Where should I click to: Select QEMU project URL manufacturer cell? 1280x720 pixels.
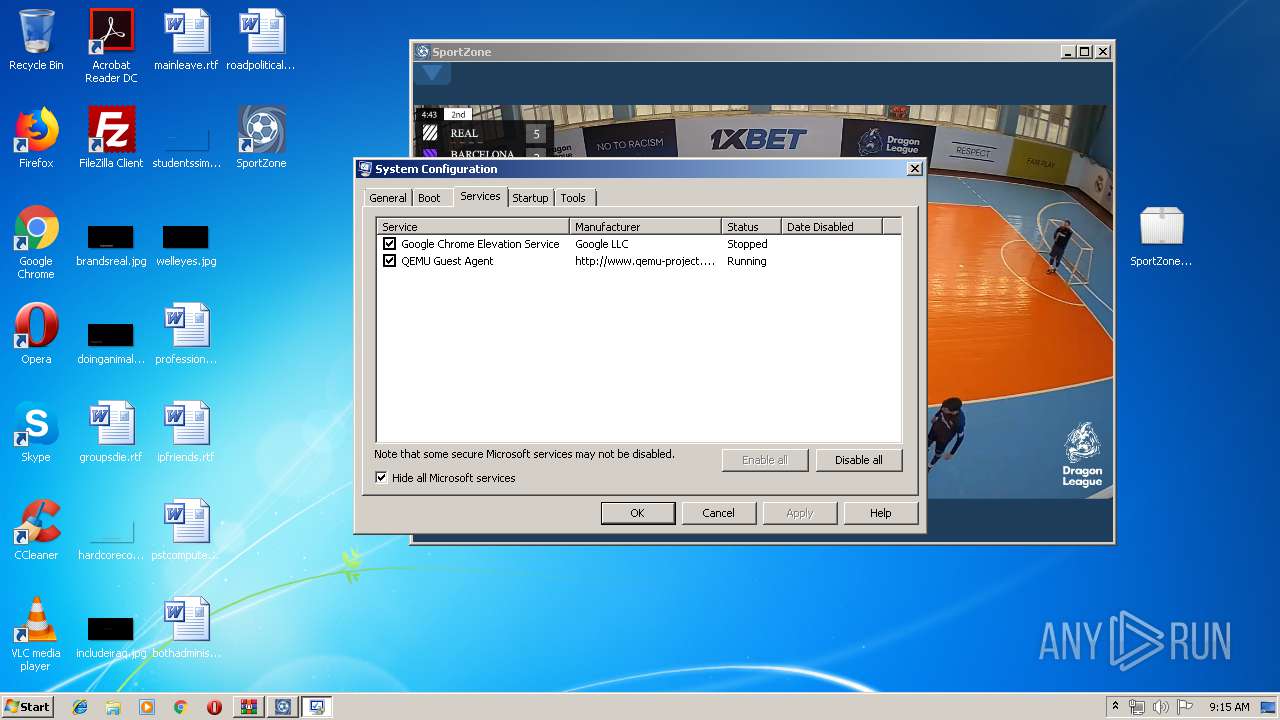[645, 261]
